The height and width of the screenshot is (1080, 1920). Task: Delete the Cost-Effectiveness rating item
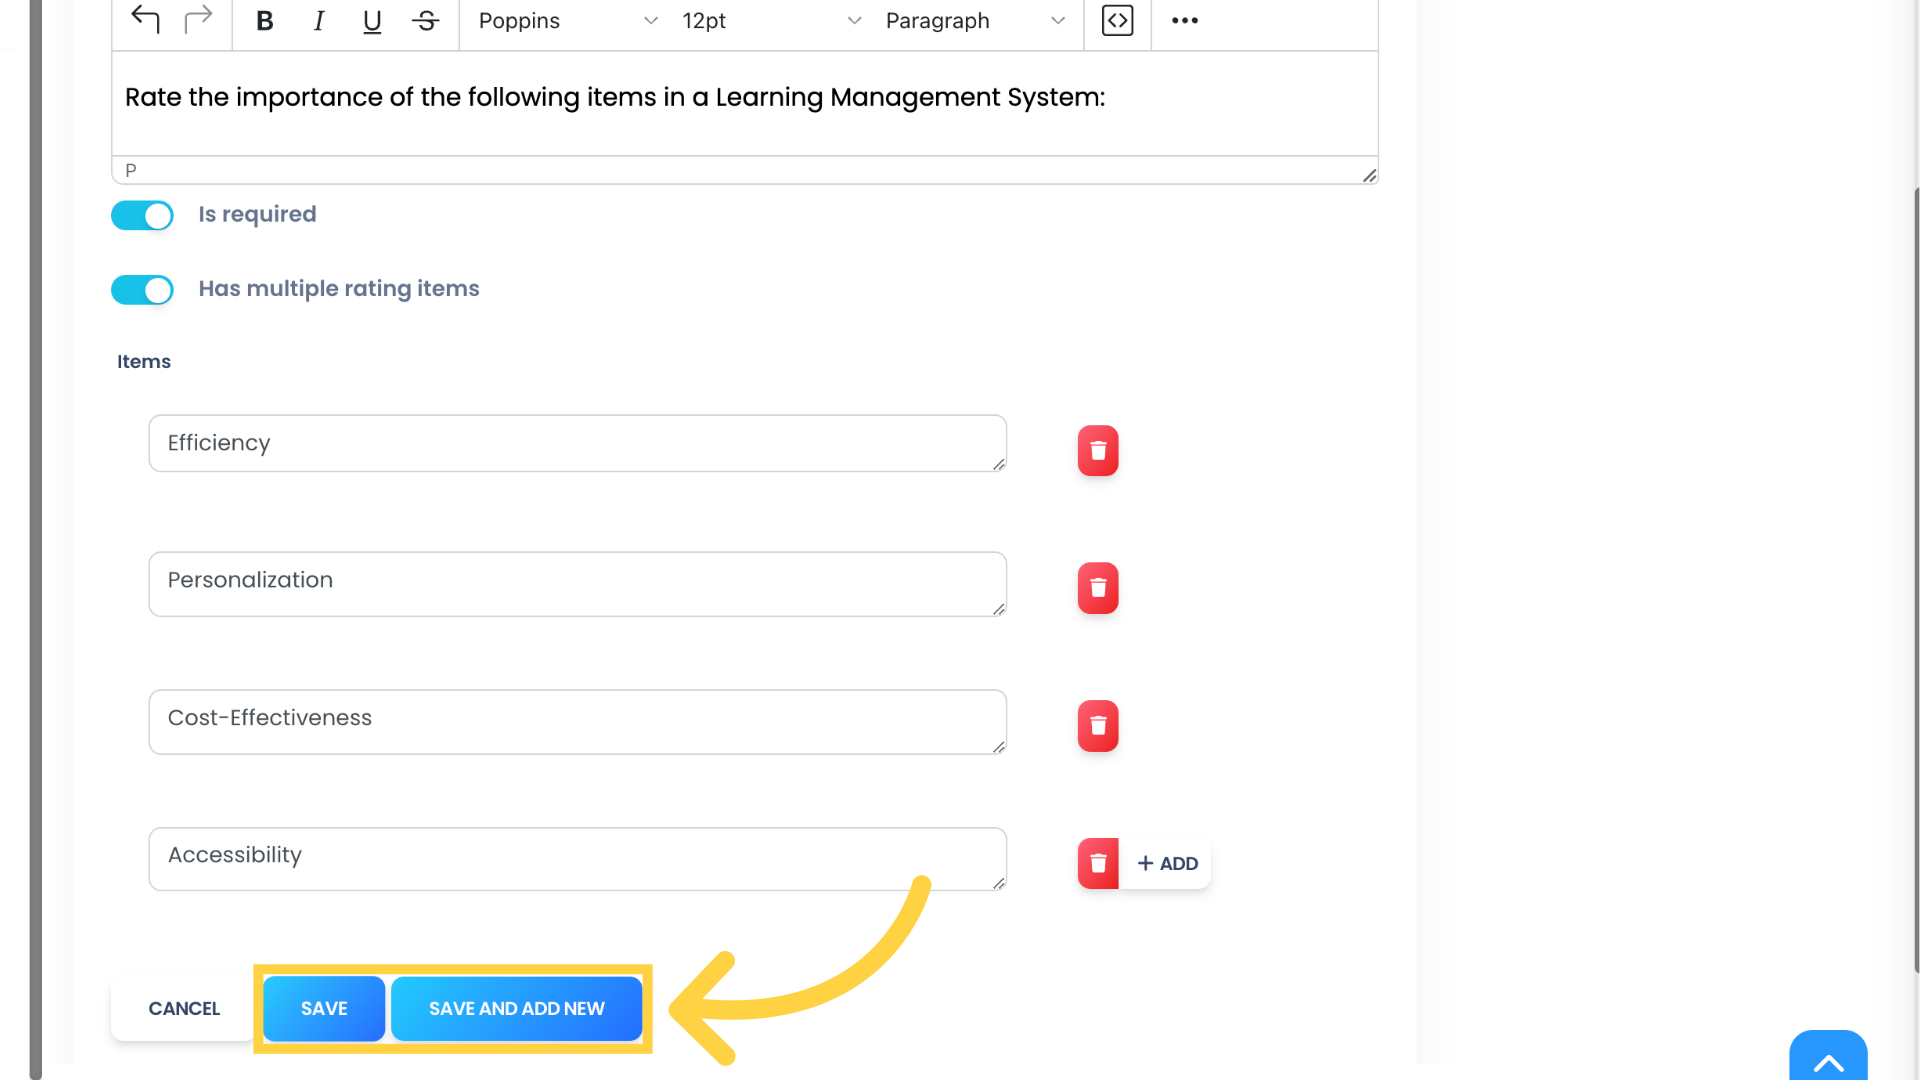pyautogui.click(x=1097, y=725)
